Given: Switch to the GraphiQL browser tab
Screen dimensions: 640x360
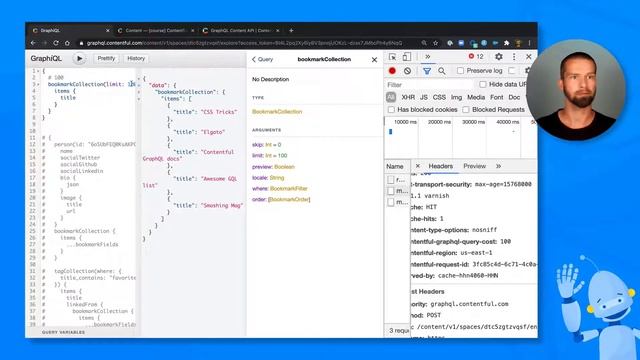Looking at the screenshot, I should [69, 30].
